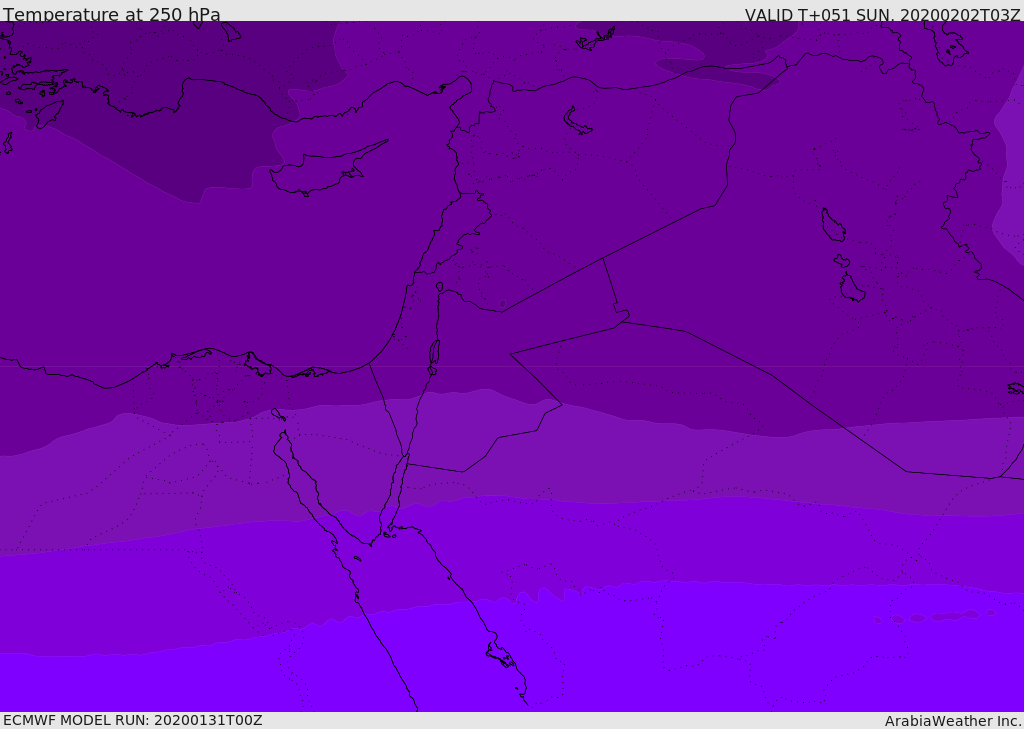The image size is (1024, 729).
Task: Click the 'ECMWF MODEL RUN: 20200131T00Z' label
Action: coord(133,720)
